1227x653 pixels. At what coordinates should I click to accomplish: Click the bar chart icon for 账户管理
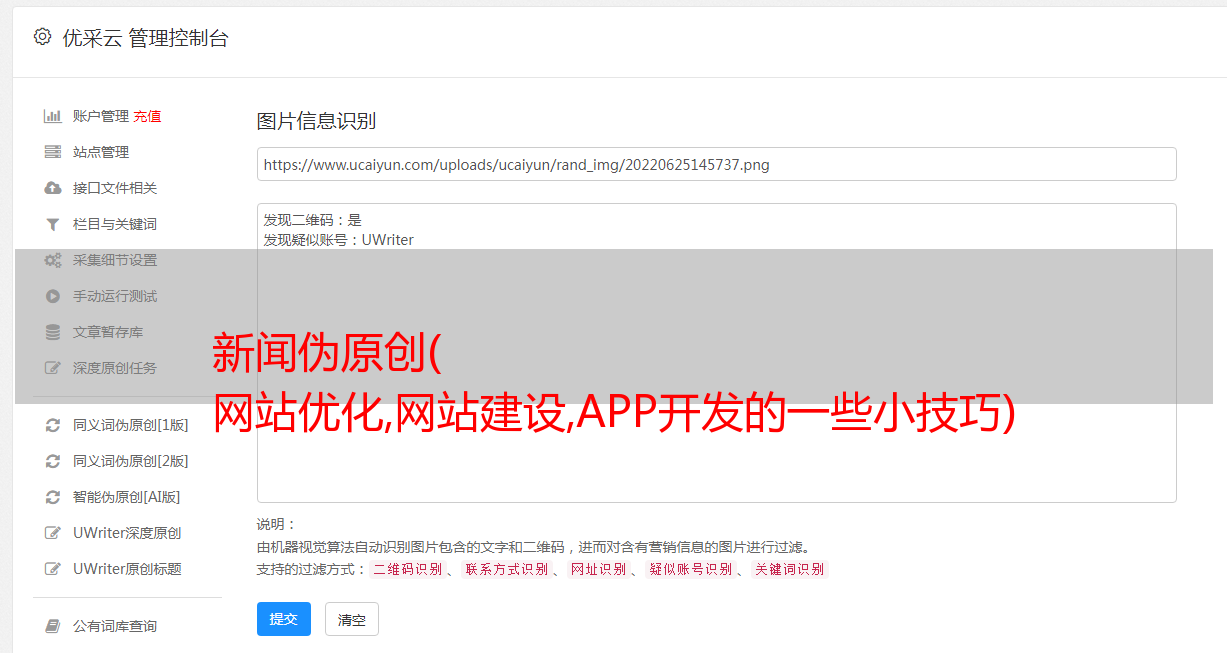(53, 116)
